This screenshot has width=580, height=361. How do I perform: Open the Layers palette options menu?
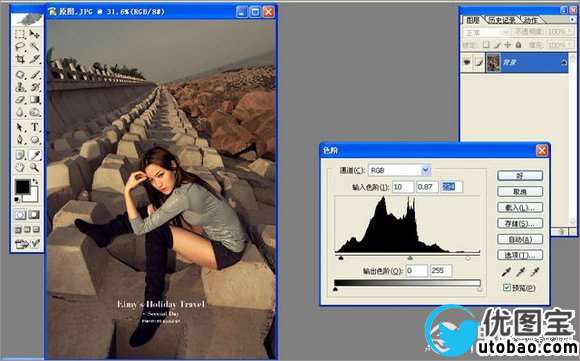tap(573, 20)
